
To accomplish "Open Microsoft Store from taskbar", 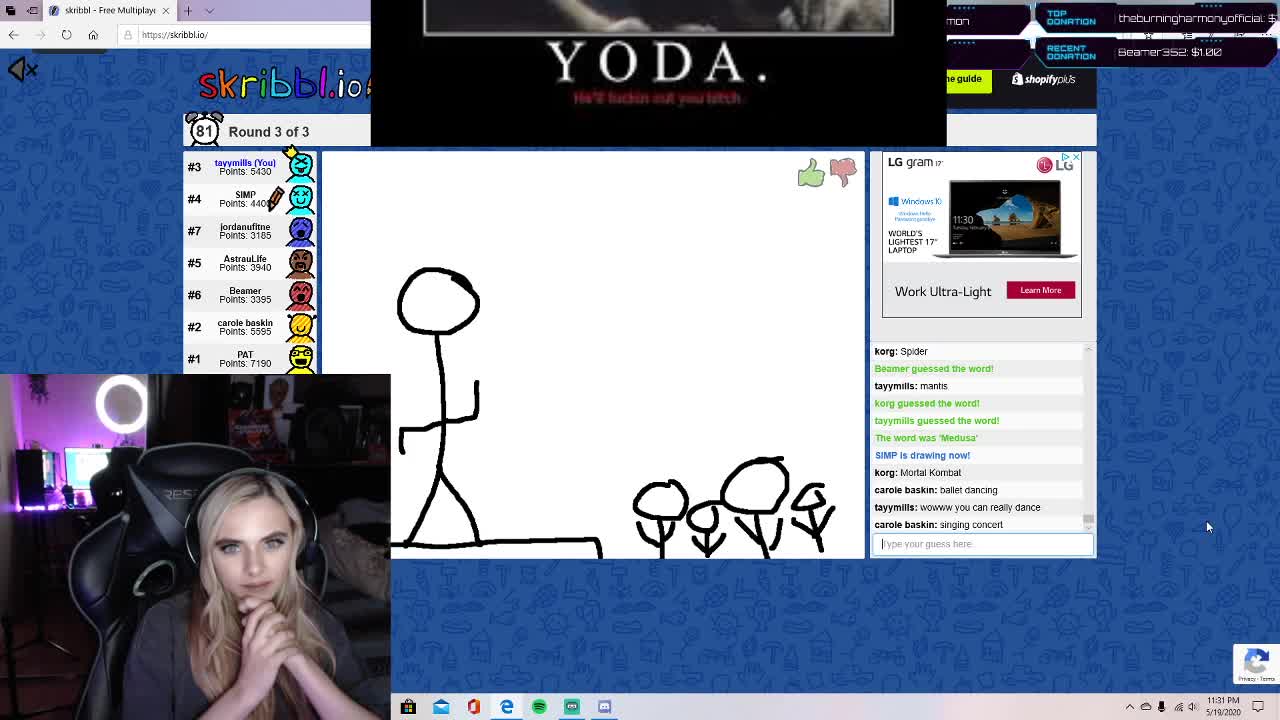I will tap(408, 707).
